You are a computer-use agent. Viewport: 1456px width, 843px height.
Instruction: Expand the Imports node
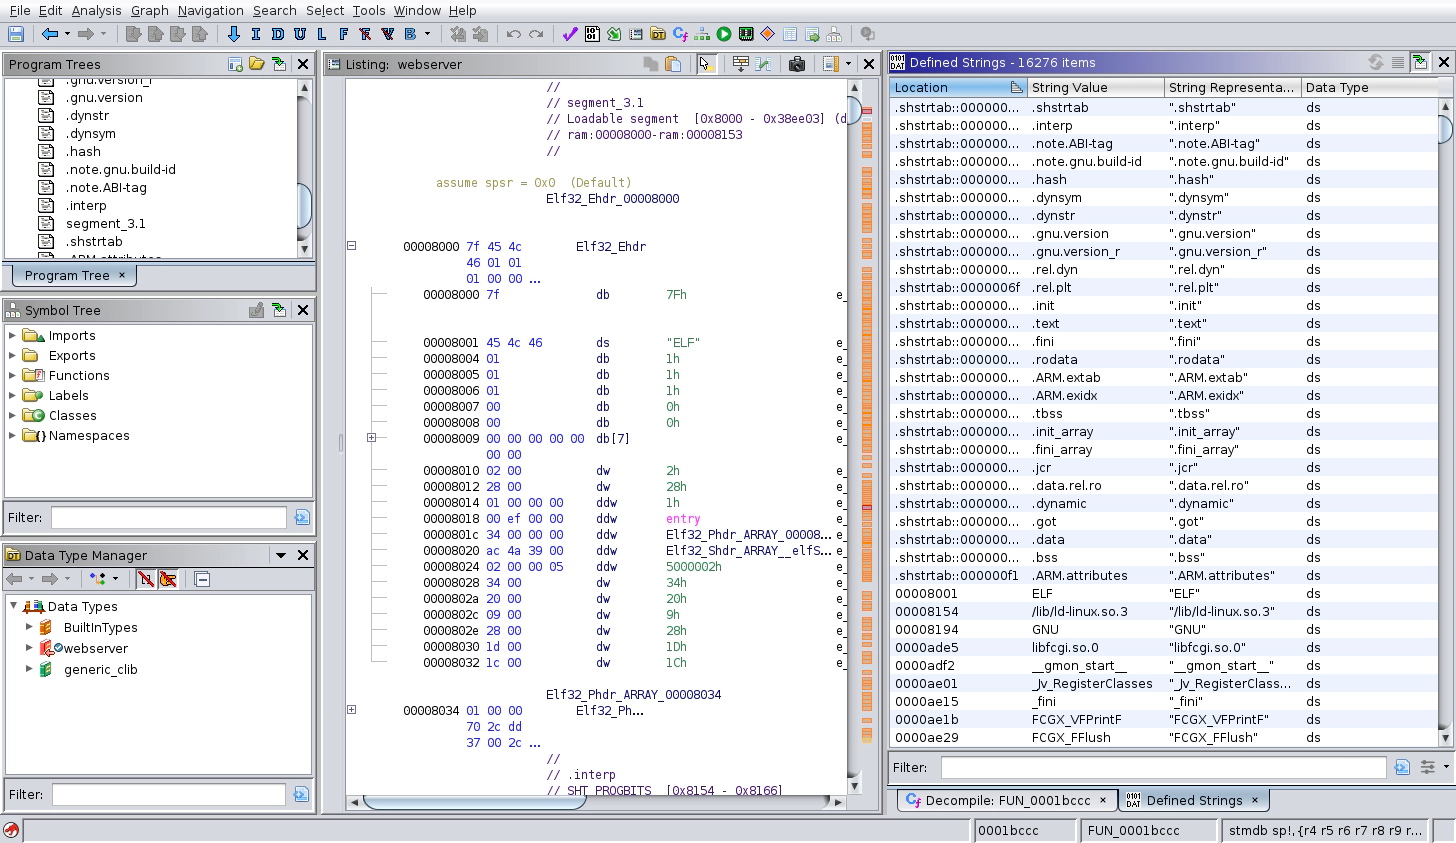pyautogui.click(x=13, y=336)
